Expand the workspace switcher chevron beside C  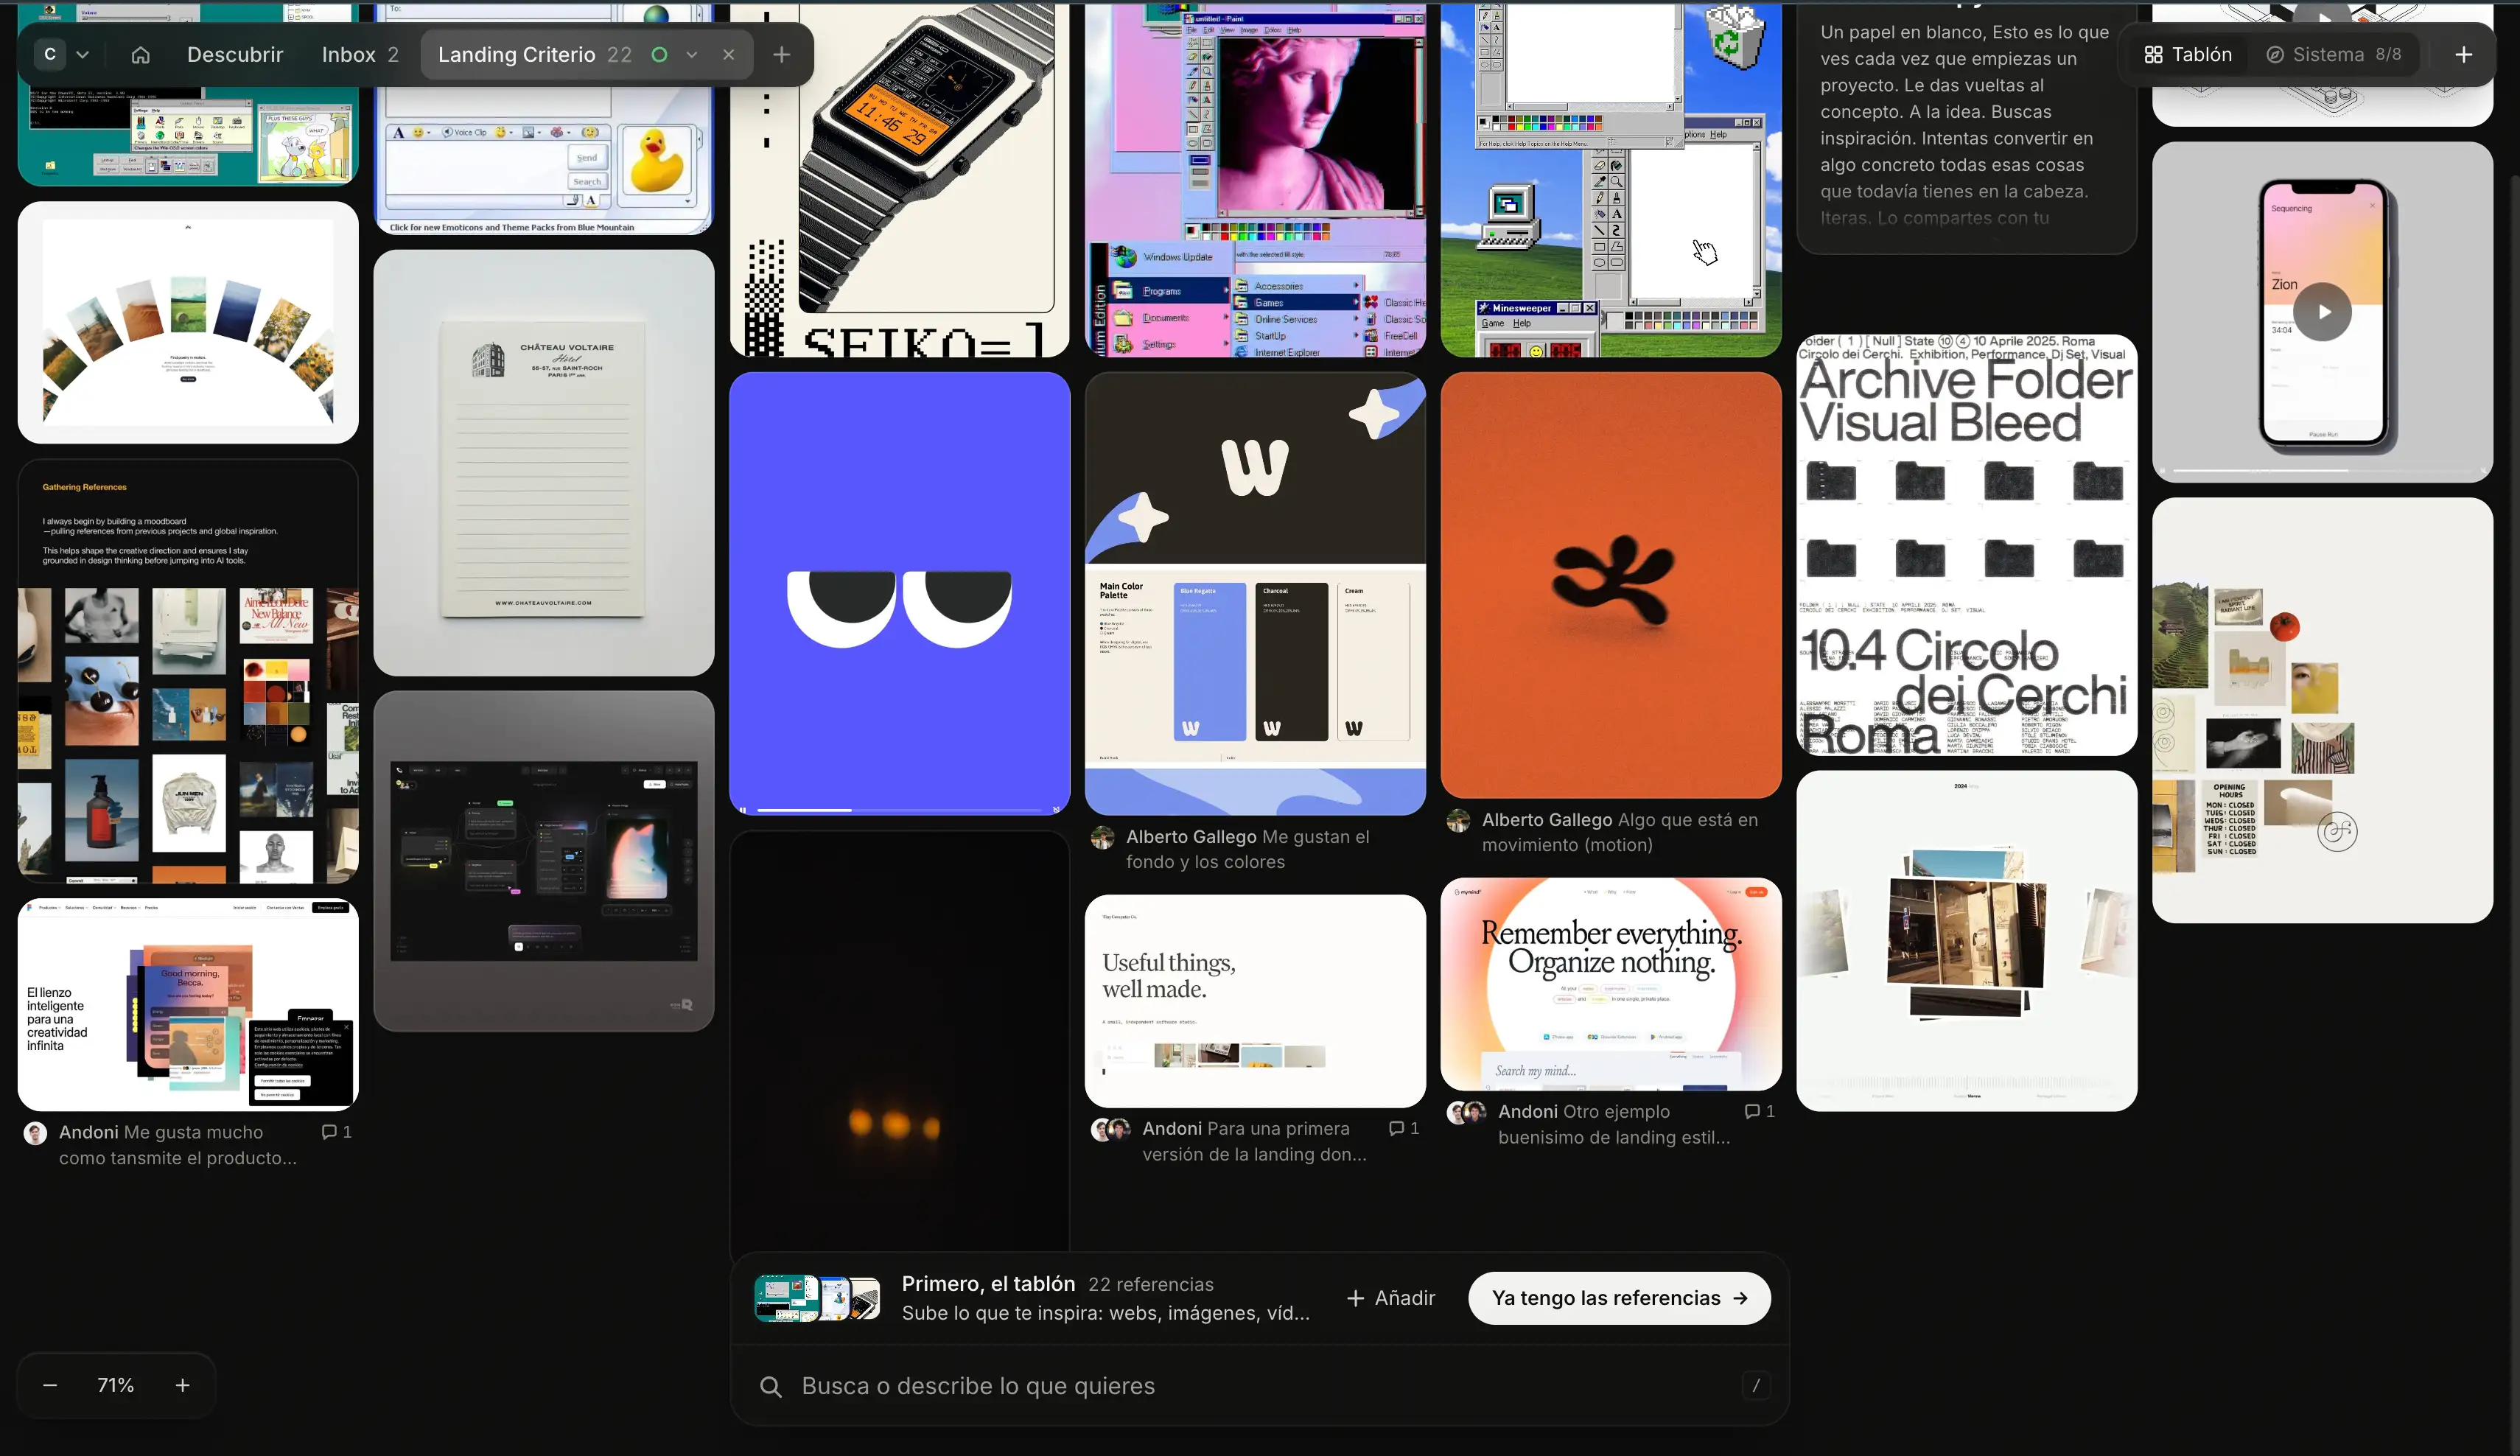(x=83, y=55)
